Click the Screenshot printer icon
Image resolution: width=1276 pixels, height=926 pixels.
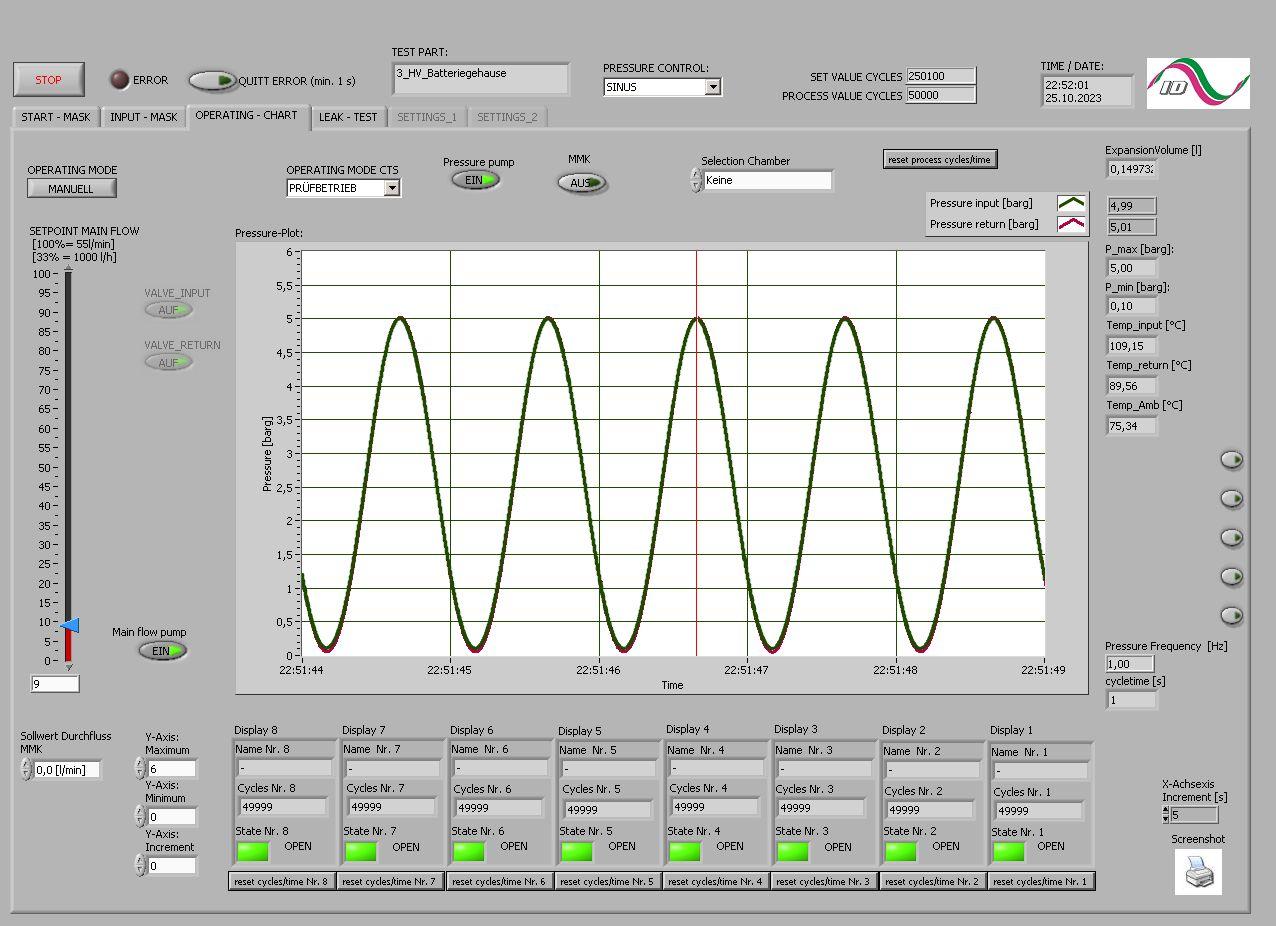[1198, 871]
